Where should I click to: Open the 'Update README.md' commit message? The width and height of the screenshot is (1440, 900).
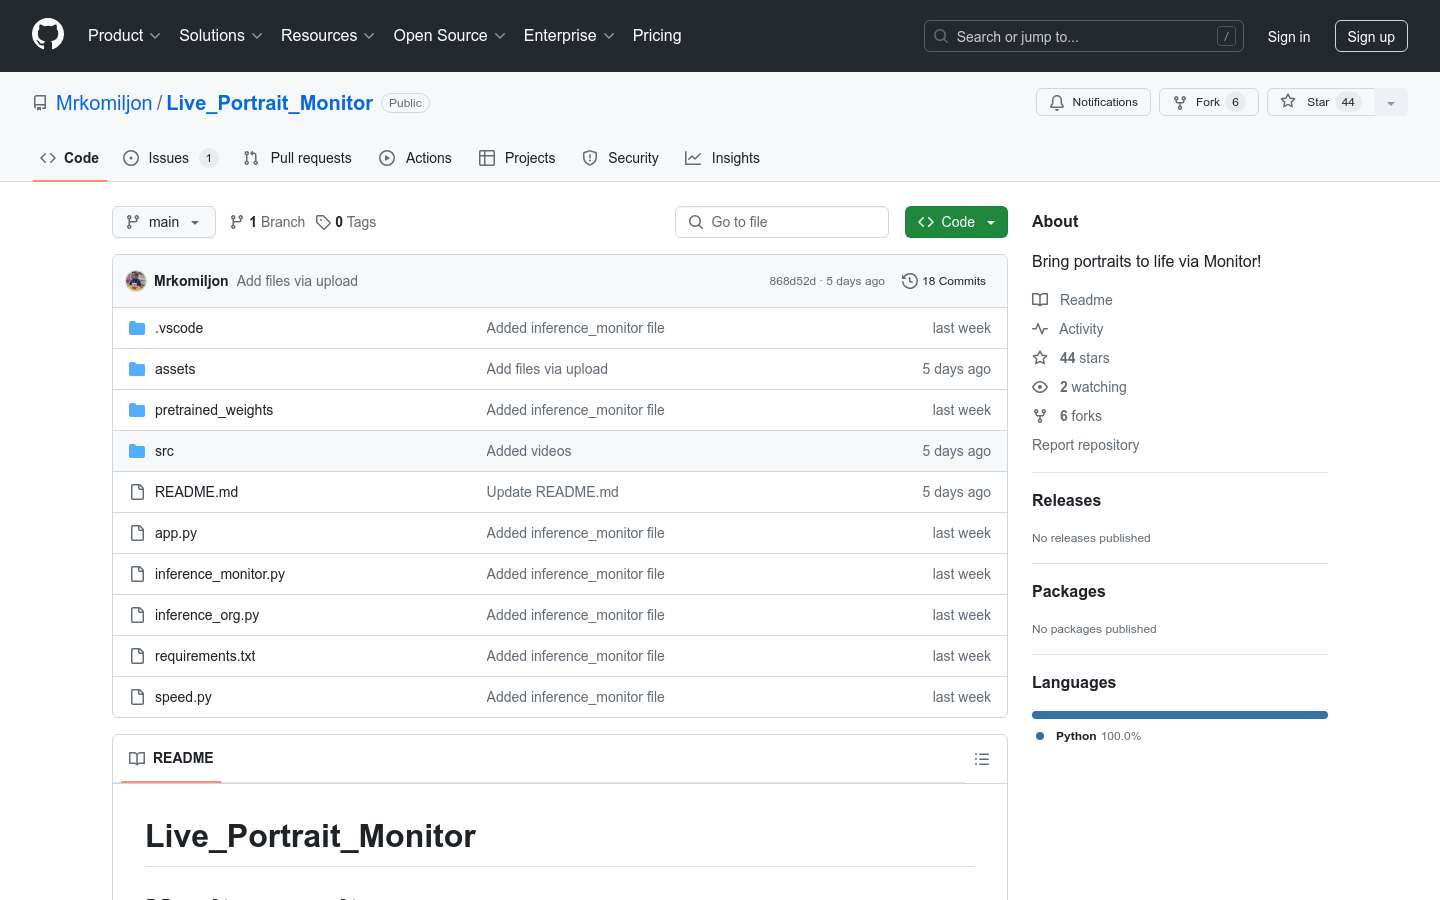552,492
